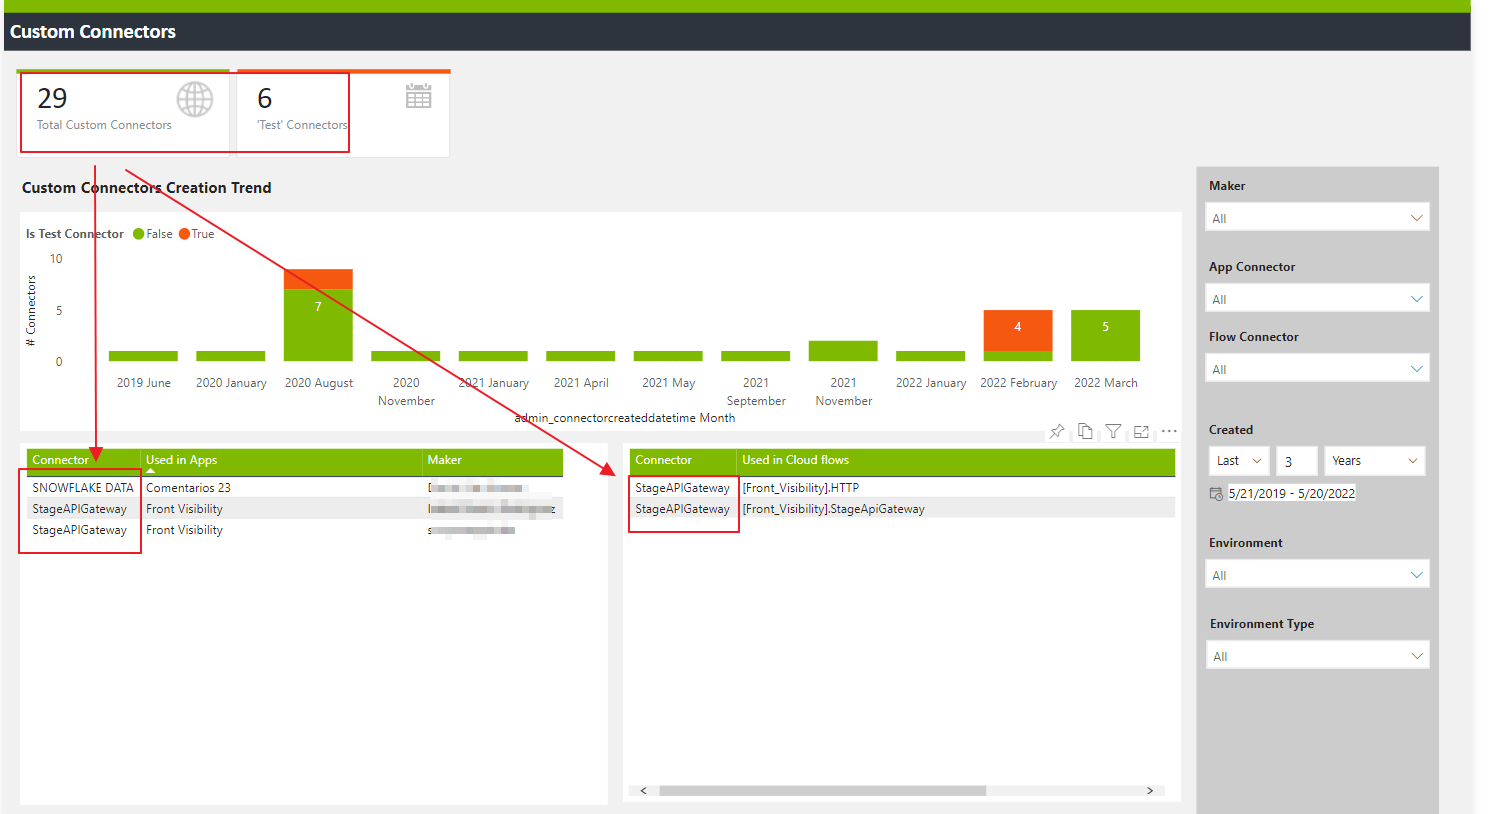
Task: Open the Environment Type dropdown
Action: pos(1317,654)
